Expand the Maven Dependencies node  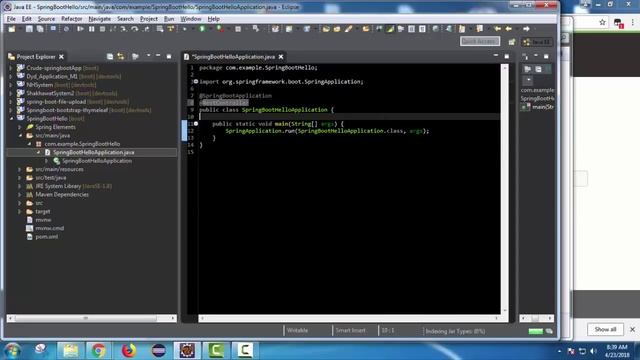(x=20, y=195)
